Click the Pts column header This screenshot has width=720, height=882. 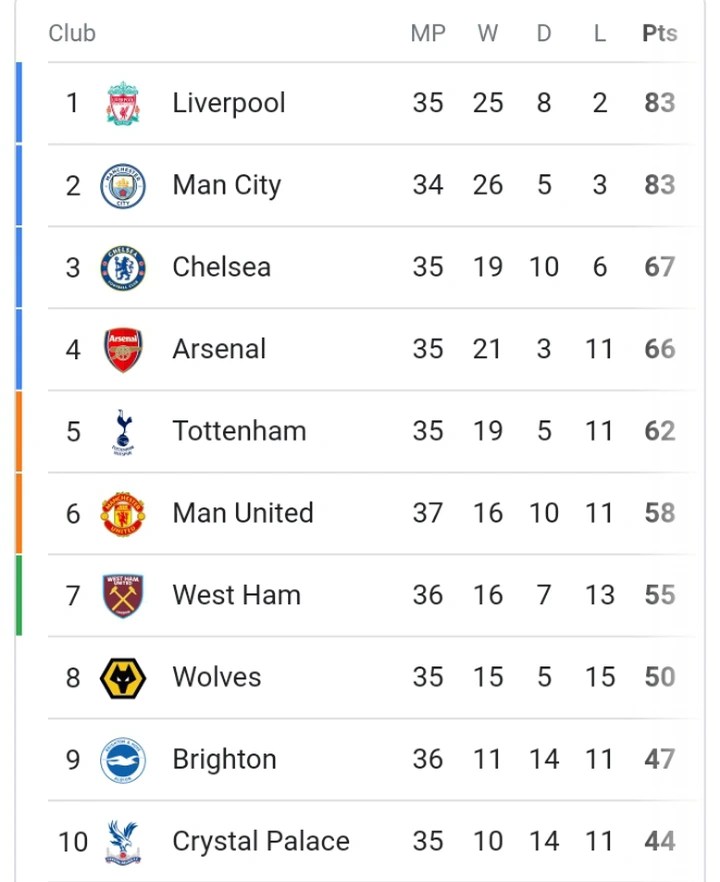[x=659, y=33]
